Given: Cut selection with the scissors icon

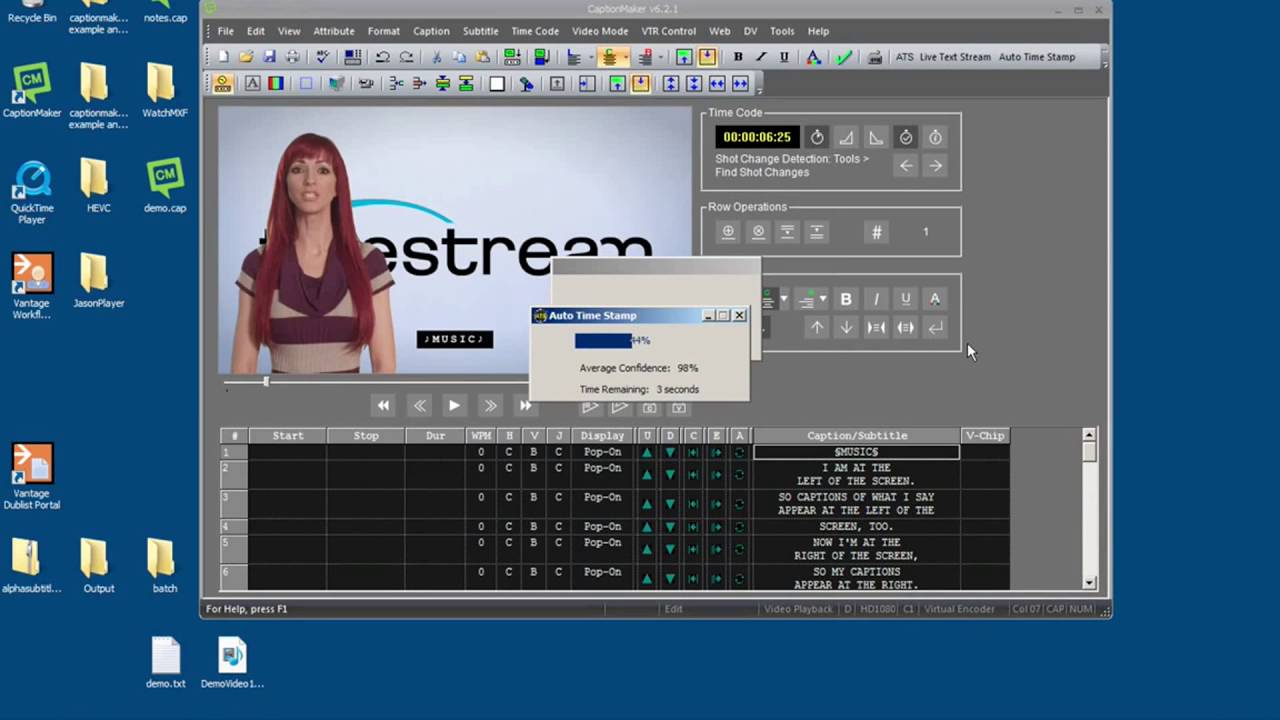Looking at the screenshot, I should (437, 57).
